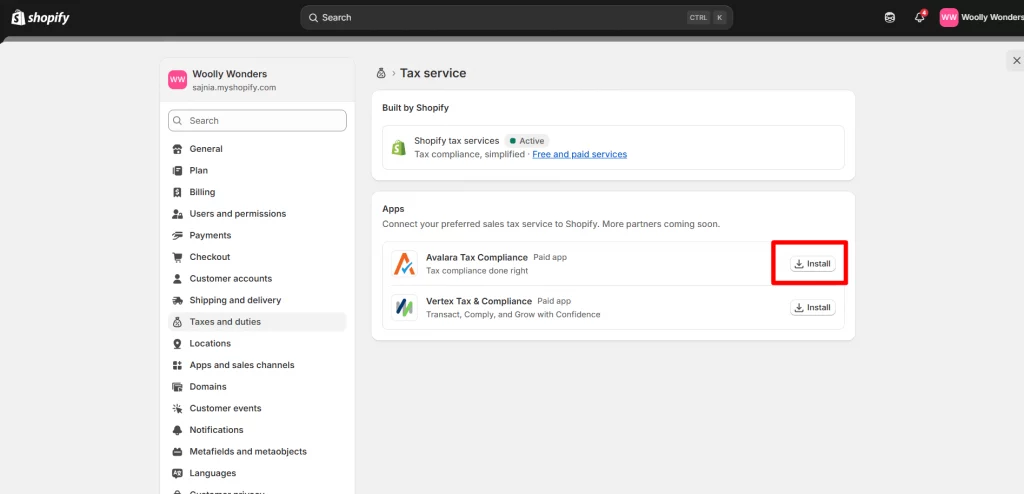Image resolution: width=1024 pixels, height=494 pixels.
Task: Click the Notifications bell icon in sidebar
Action: (177, 429)
